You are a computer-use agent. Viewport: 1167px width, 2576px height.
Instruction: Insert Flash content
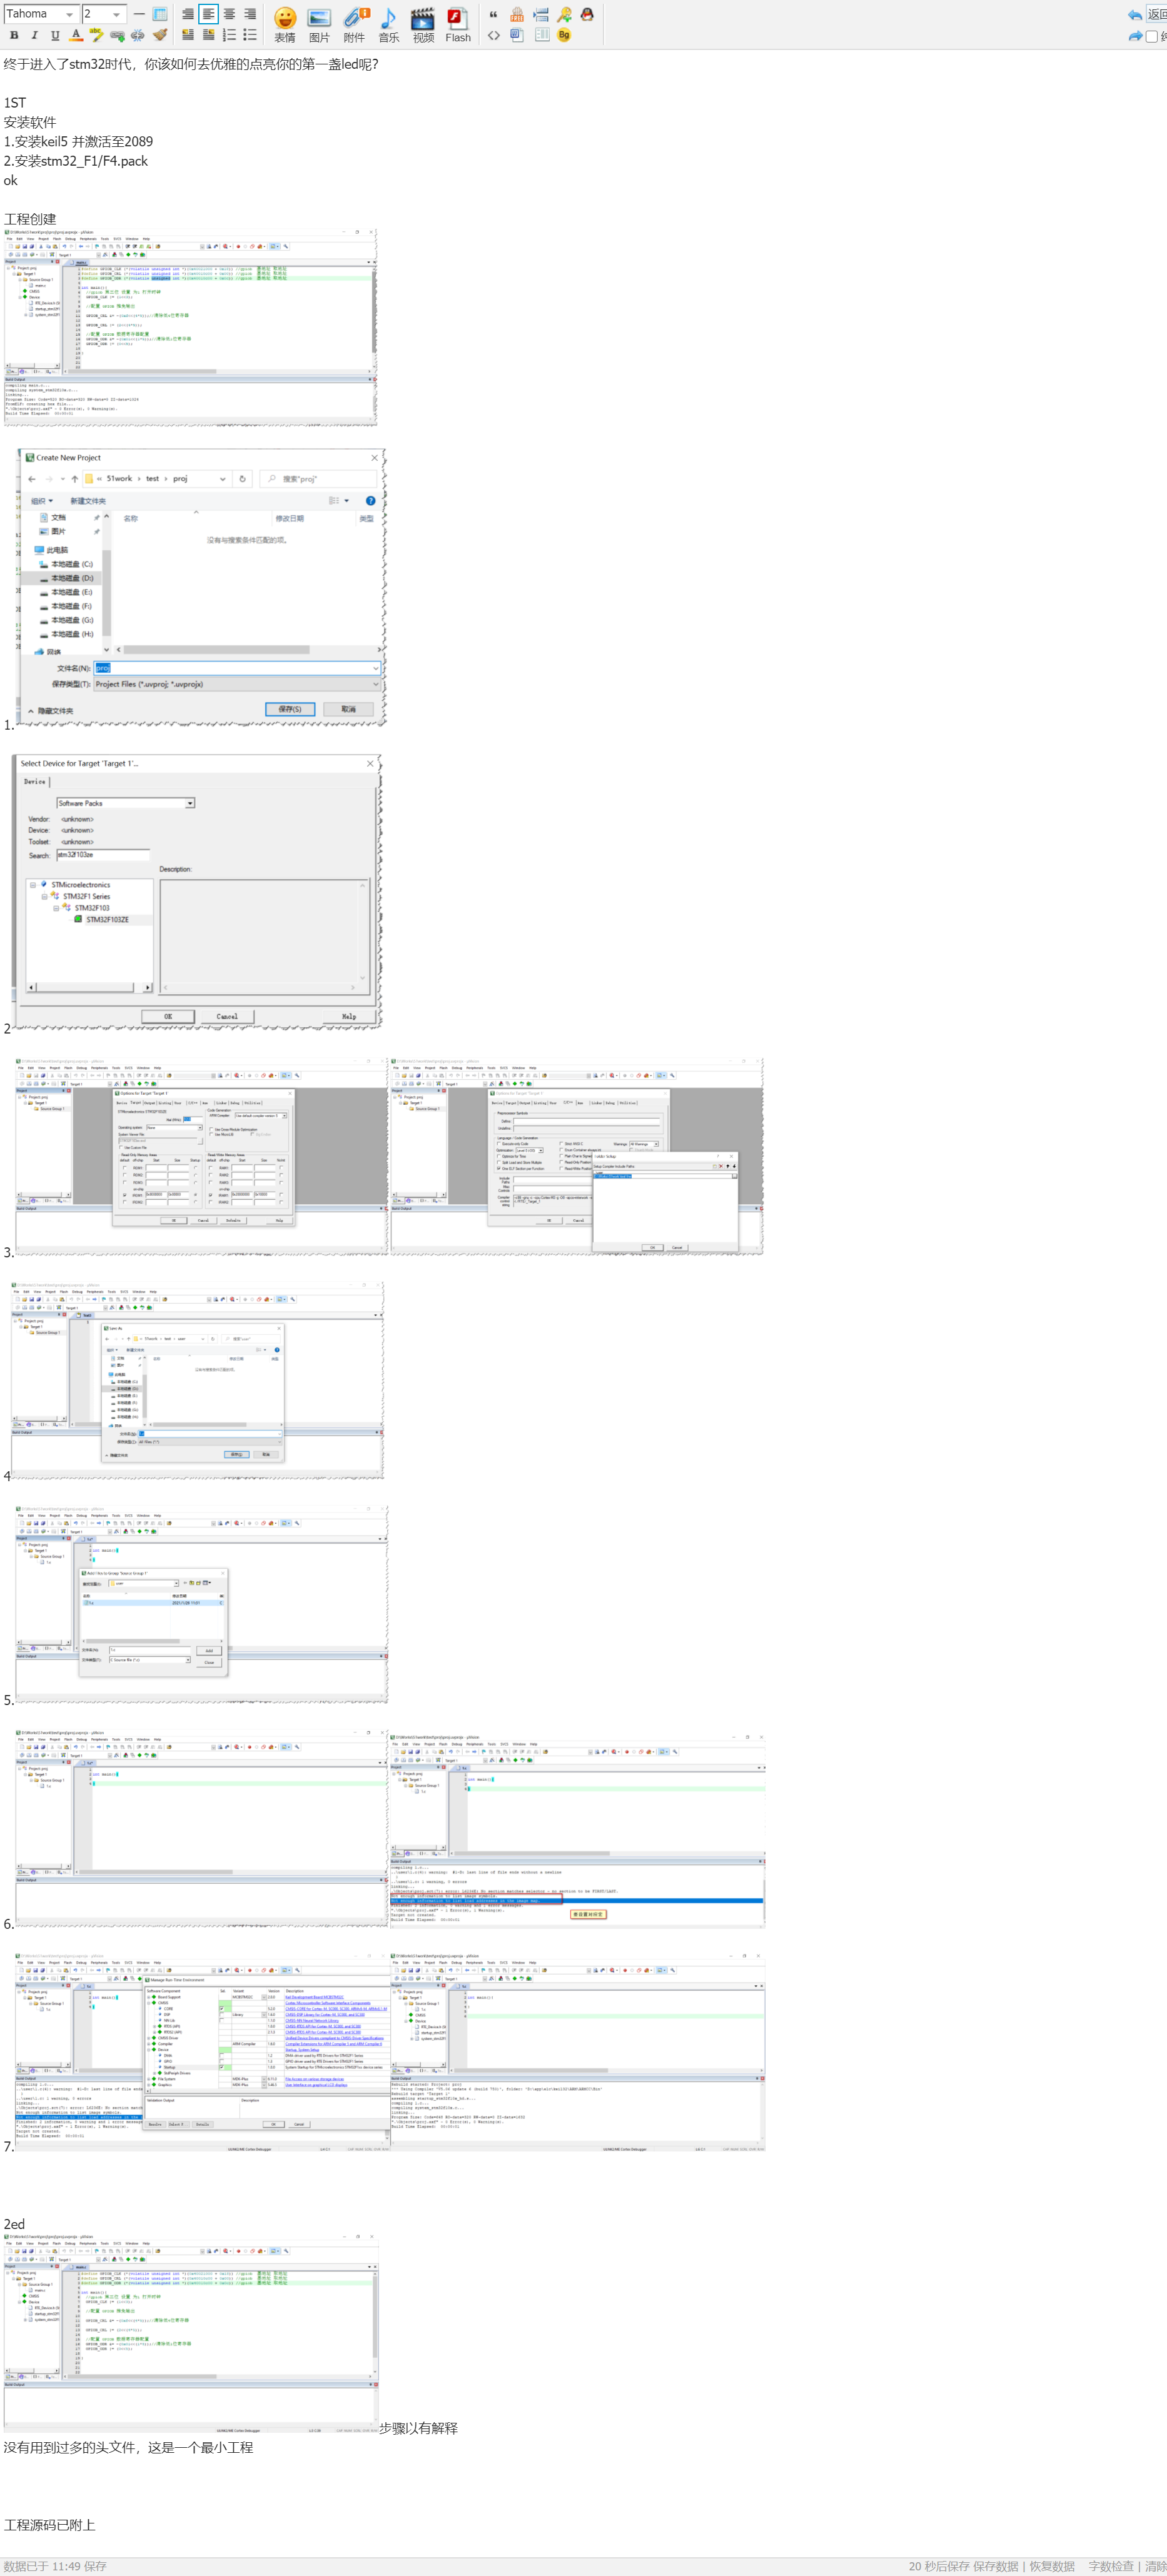tap(458, 25)
